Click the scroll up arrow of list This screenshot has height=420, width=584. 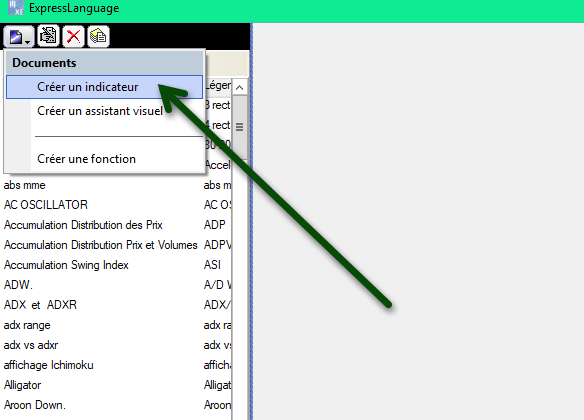[239, 88]
